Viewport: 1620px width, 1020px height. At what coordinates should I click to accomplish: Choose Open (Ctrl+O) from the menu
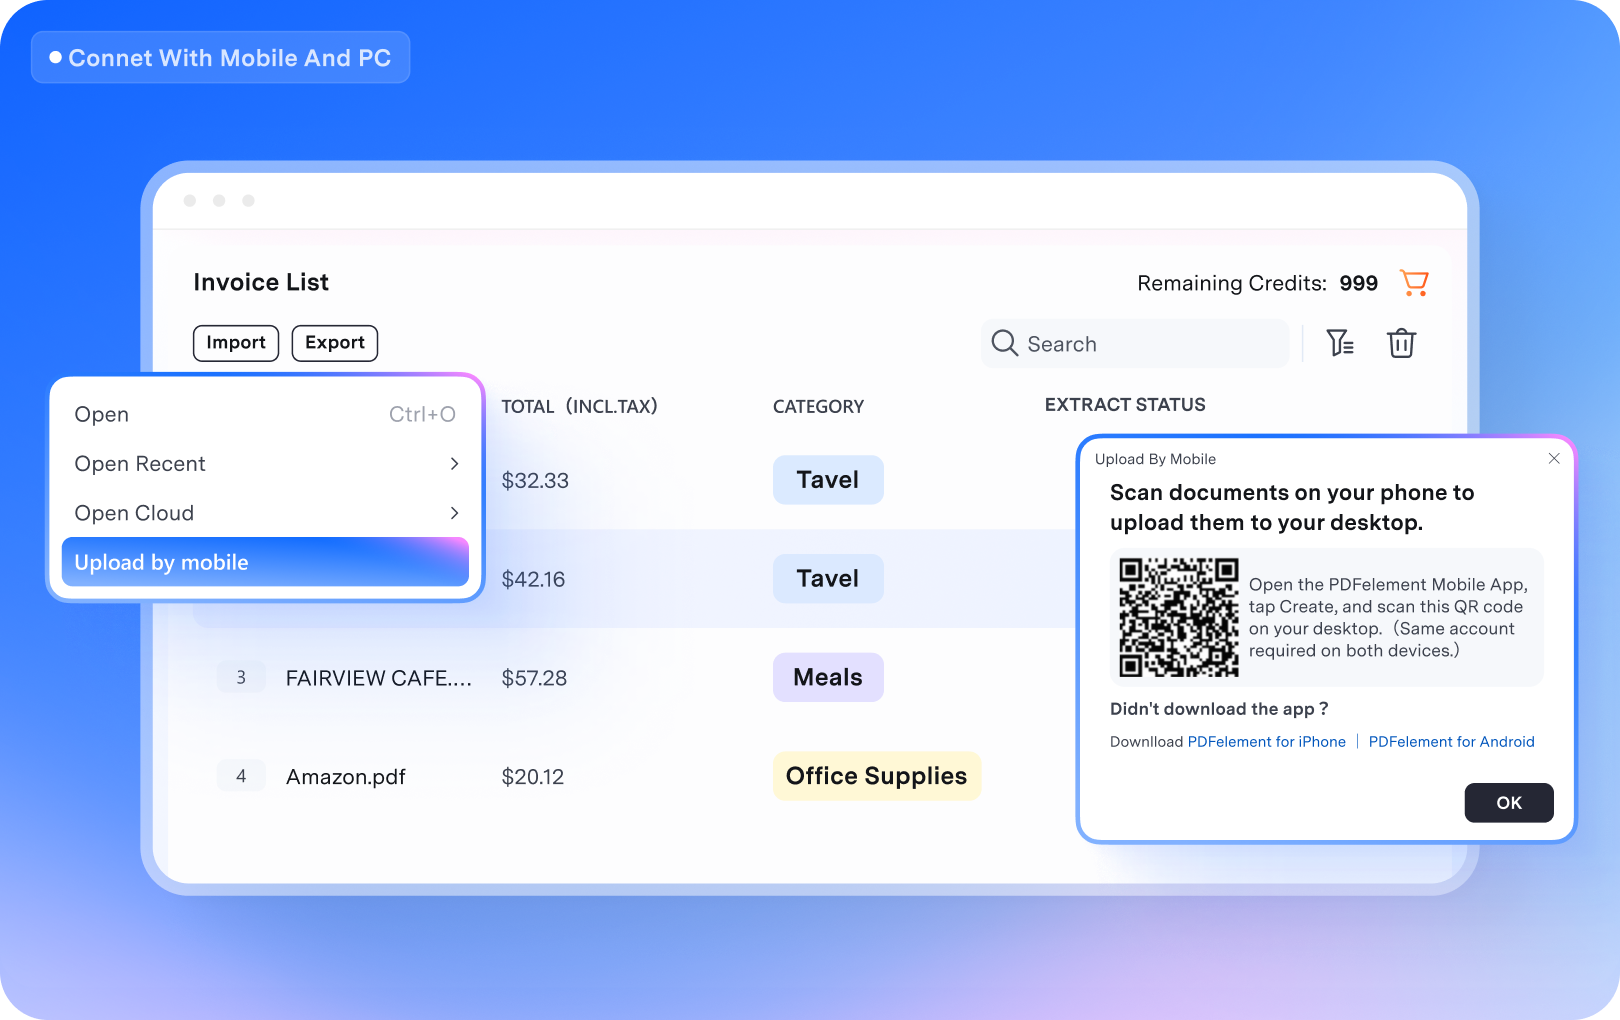pyautogui.click(x=101, y=414)
